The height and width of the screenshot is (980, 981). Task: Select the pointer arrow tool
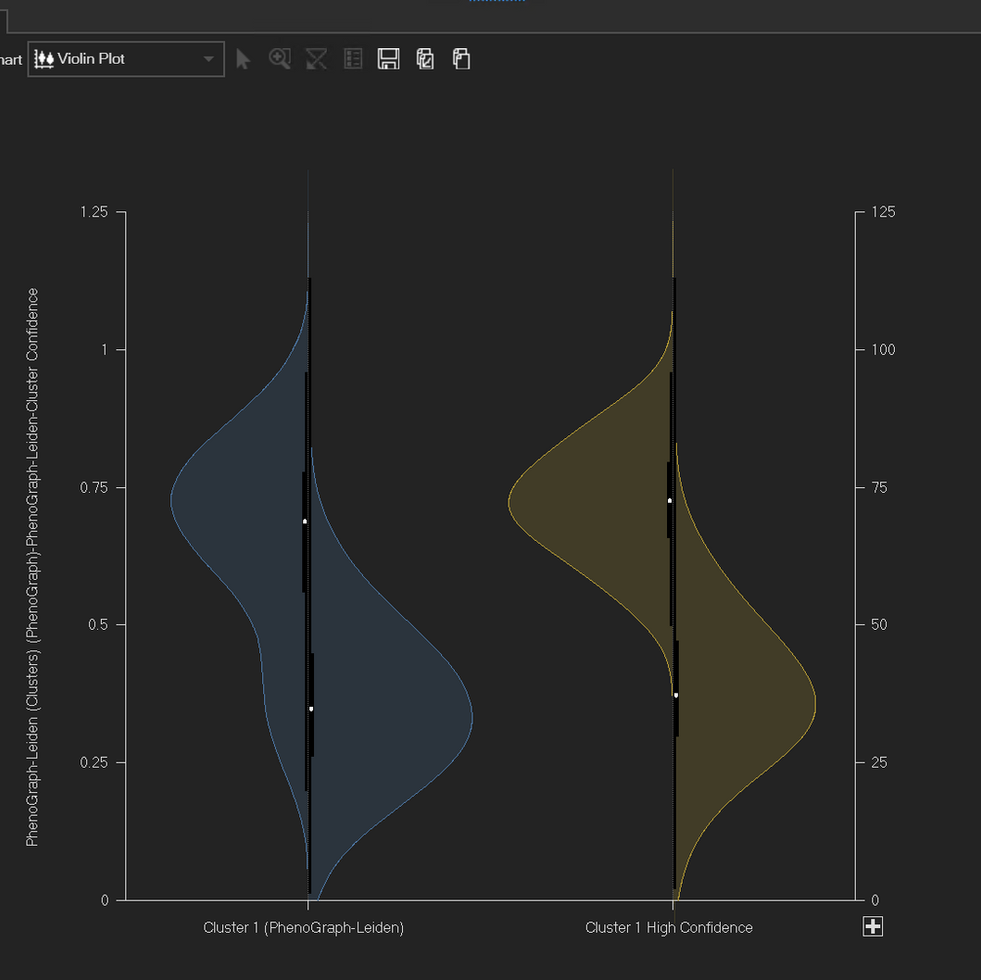coord(243,59)
